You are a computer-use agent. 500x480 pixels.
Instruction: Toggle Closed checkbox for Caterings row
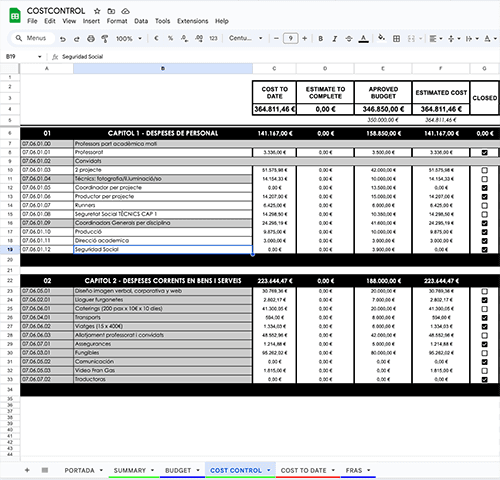pos(485,309)
